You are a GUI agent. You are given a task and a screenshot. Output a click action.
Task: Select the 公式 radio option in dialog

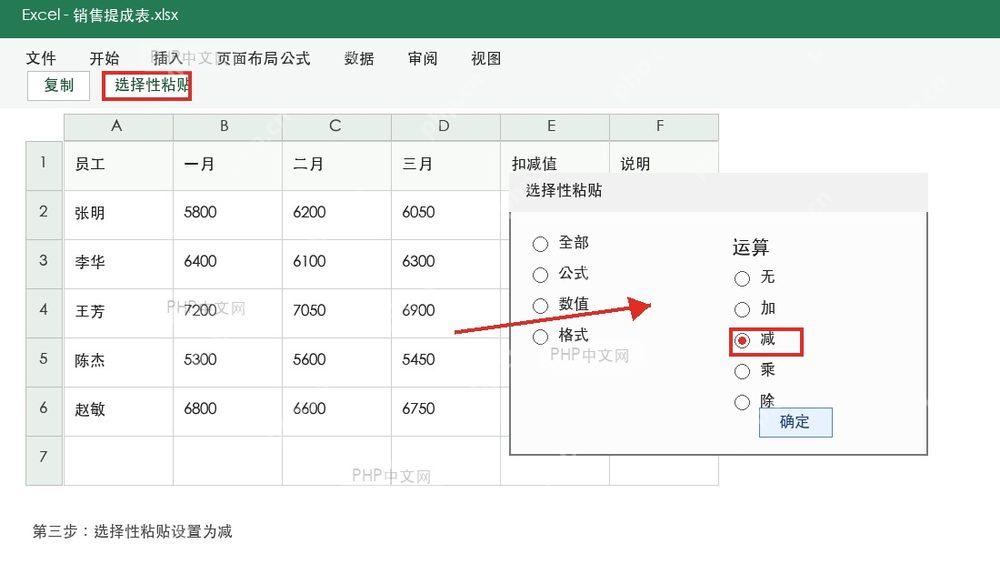(x=561, y=274)
